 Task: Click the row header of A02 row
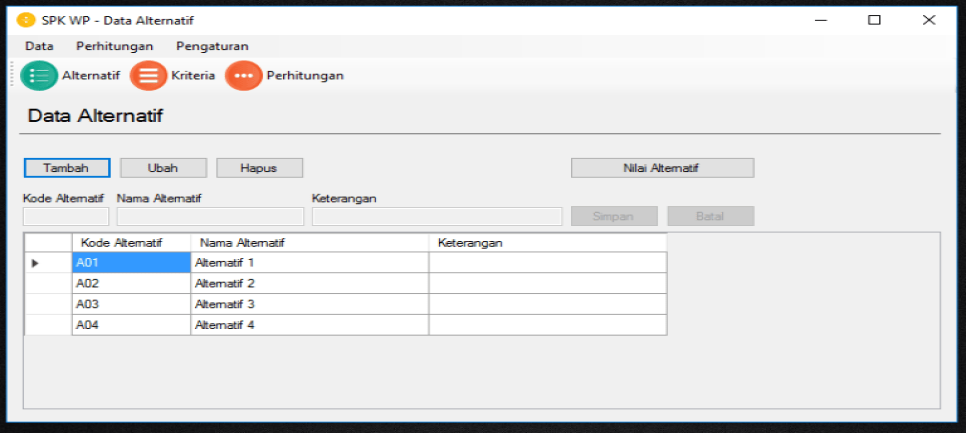point(48,283)
